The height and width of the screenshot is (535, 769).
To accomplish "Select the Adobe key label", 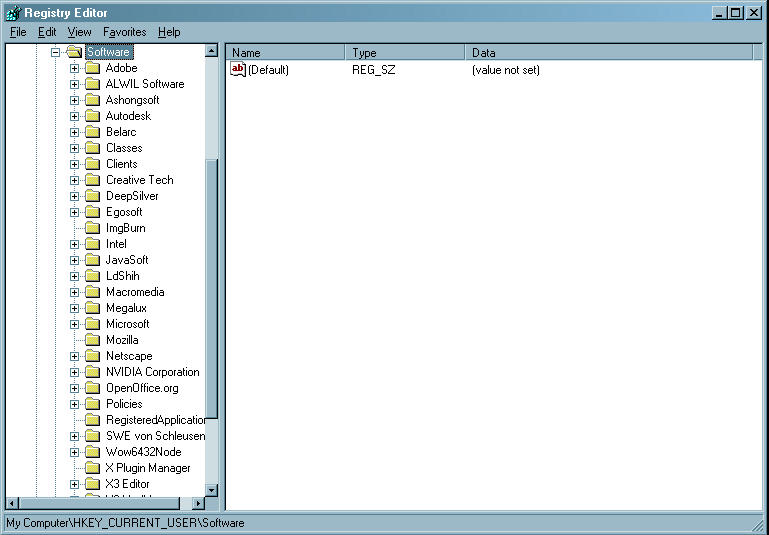I will tap(121, 68).
